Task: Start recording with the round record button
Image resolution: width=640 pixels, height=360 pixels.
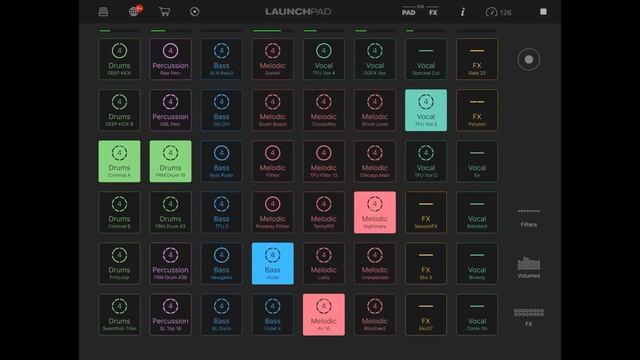Action: [529, 60]
